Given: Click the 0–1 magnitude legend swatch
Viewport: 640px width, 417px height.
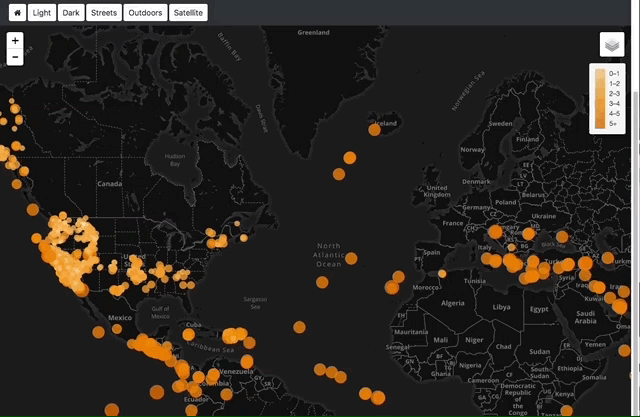Looking at the screenshot, I should (600, 74).
